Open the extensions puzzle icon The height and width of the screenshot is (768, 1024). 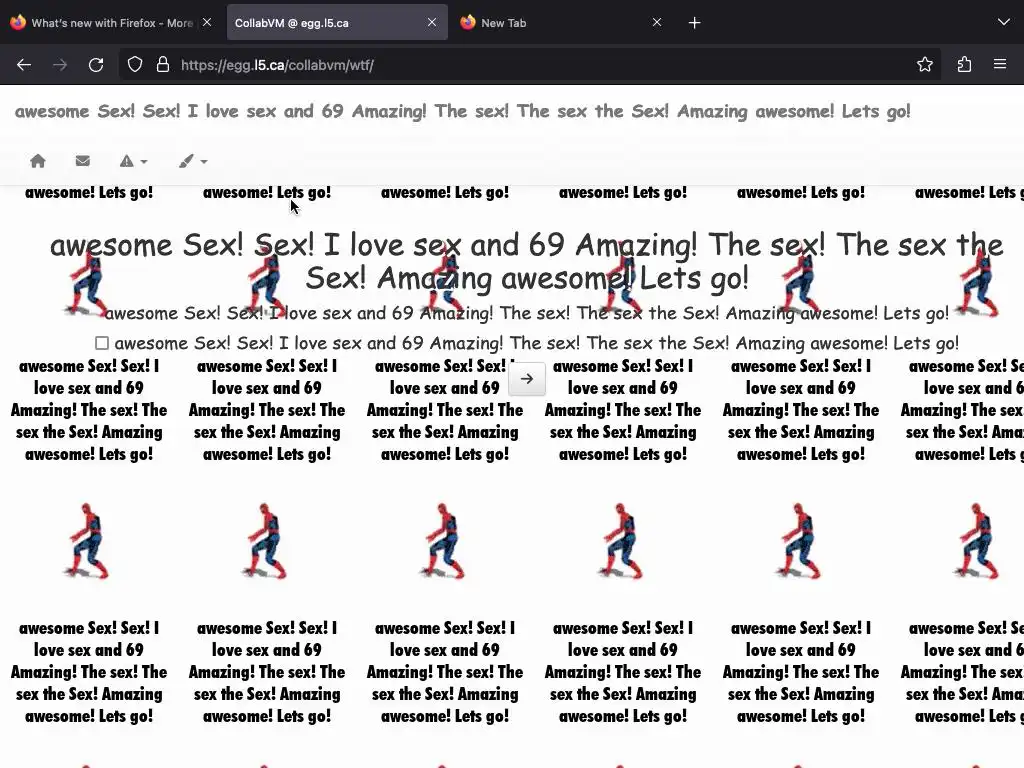pyautogui.click(x=964, y=64)
